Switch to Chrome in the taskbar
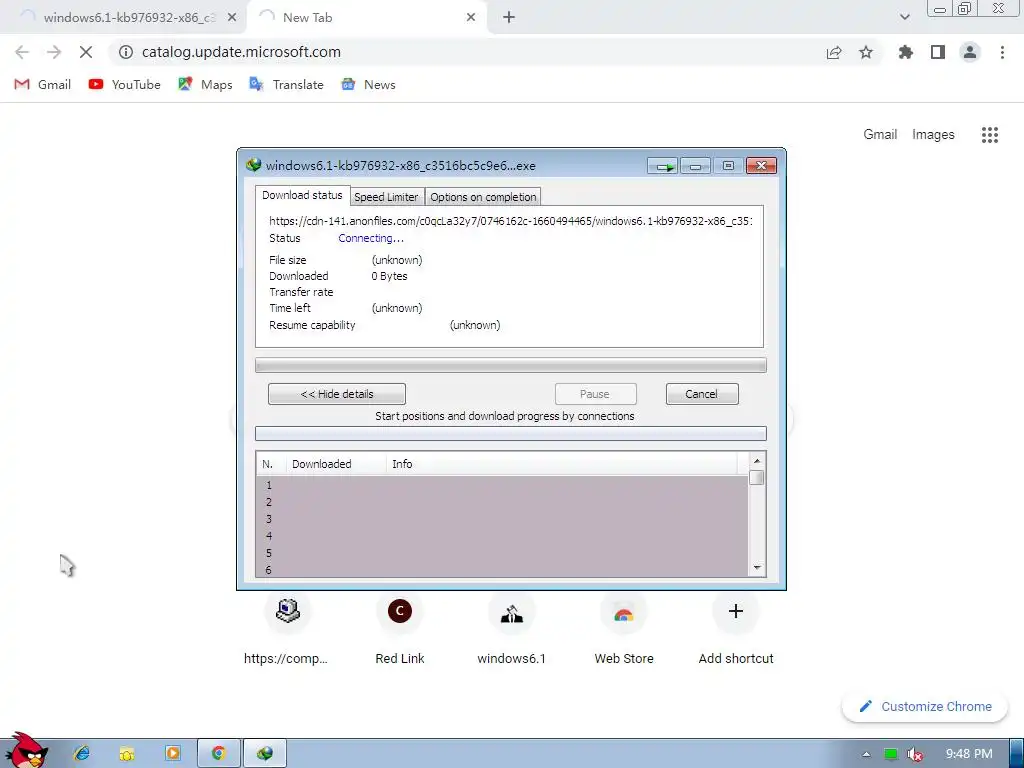This screenshot has height=768, width=1024. (219, 753)
